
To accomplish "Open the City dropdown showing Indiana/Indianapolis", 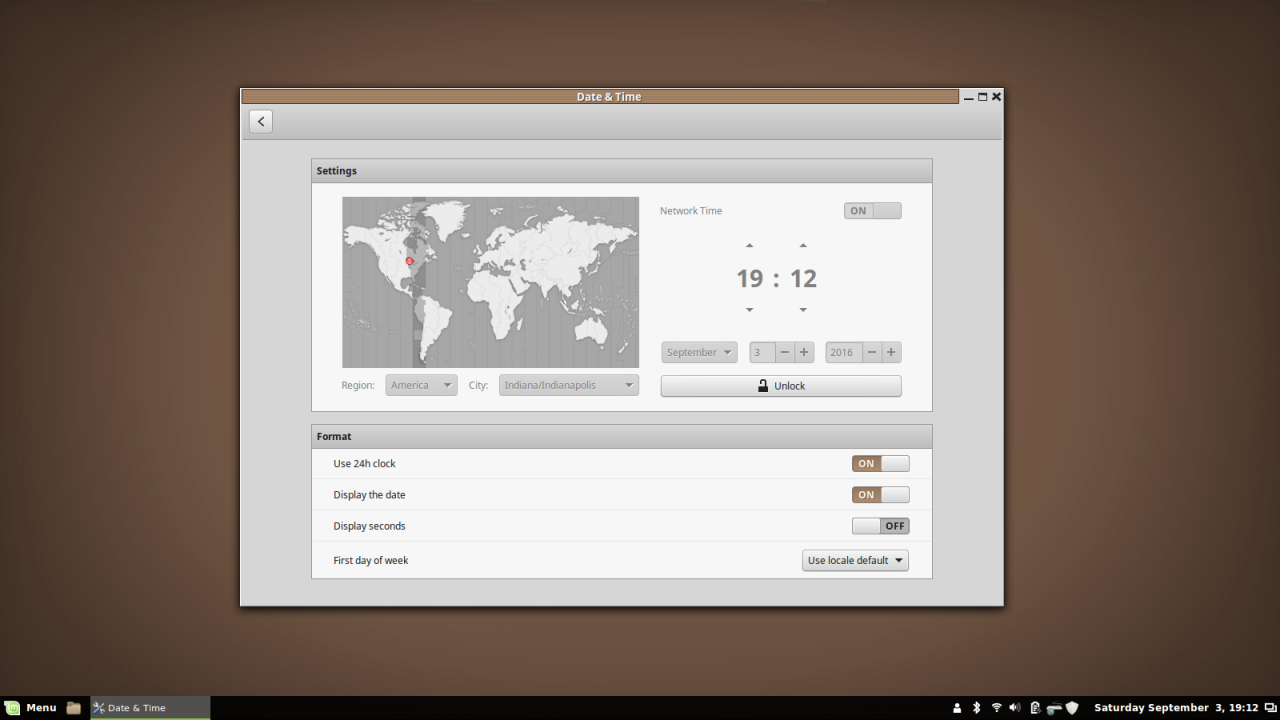I will click(569, 385).
